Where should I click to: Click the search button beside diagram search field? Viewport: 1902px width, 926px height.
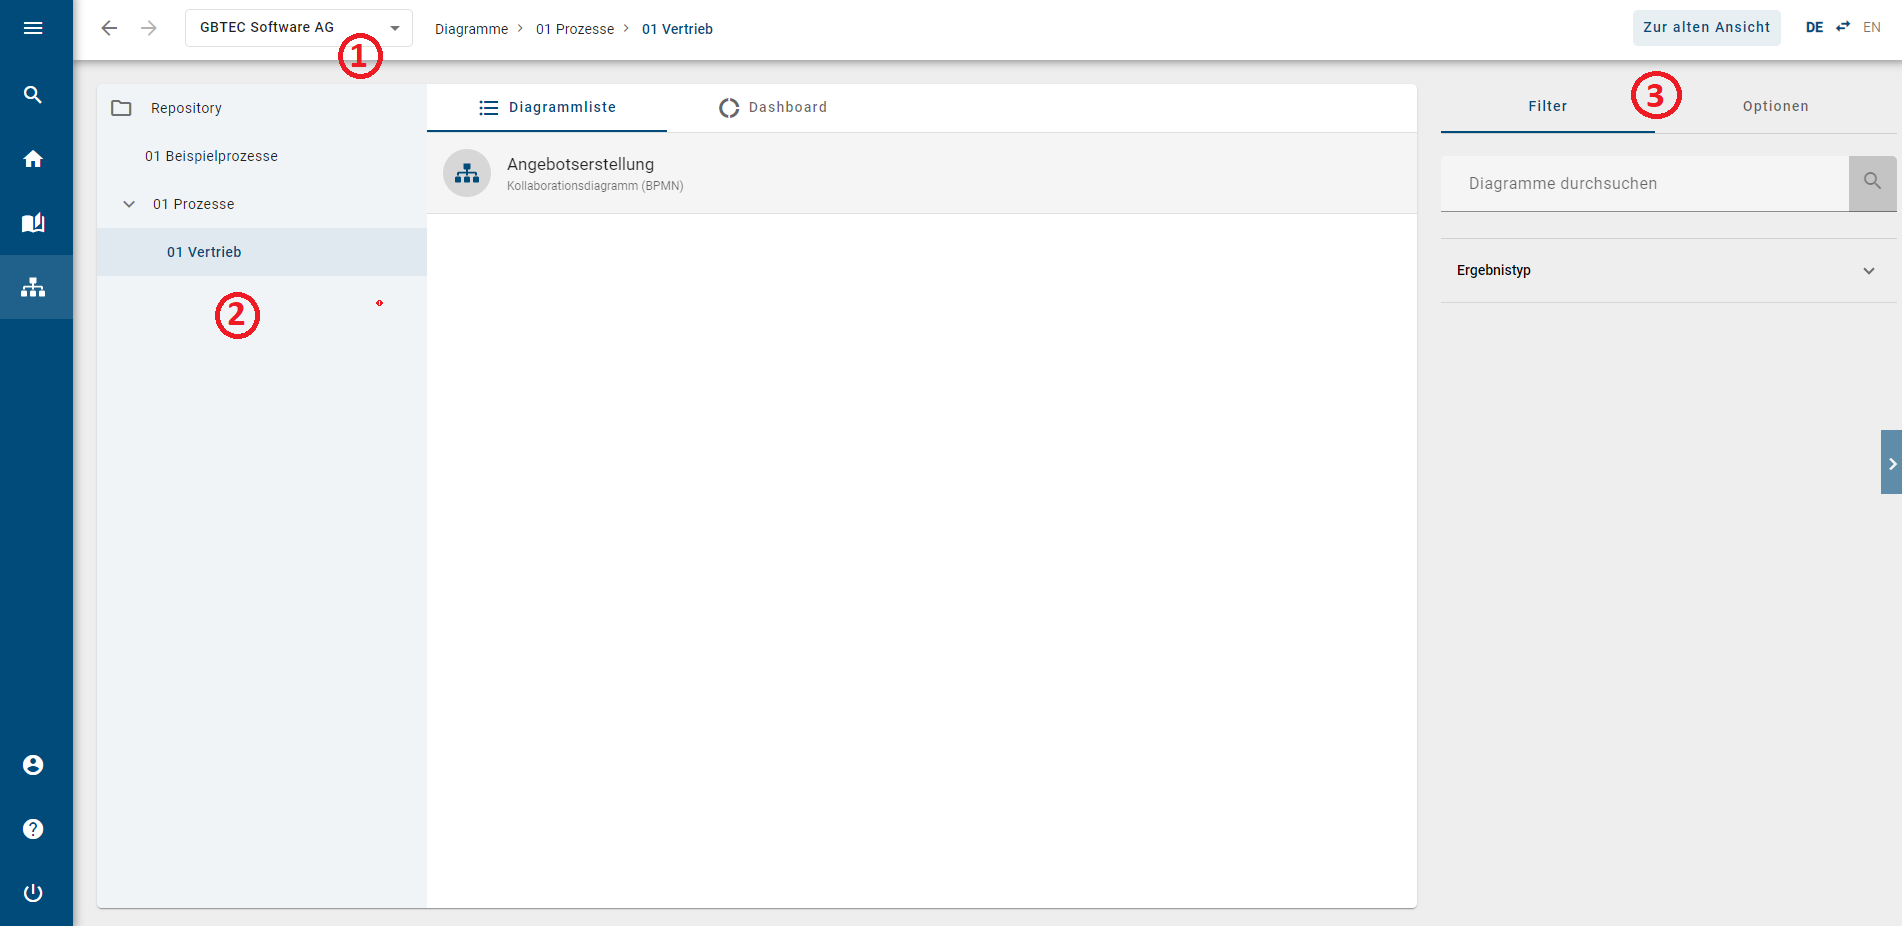click(x=1872, y=183)
